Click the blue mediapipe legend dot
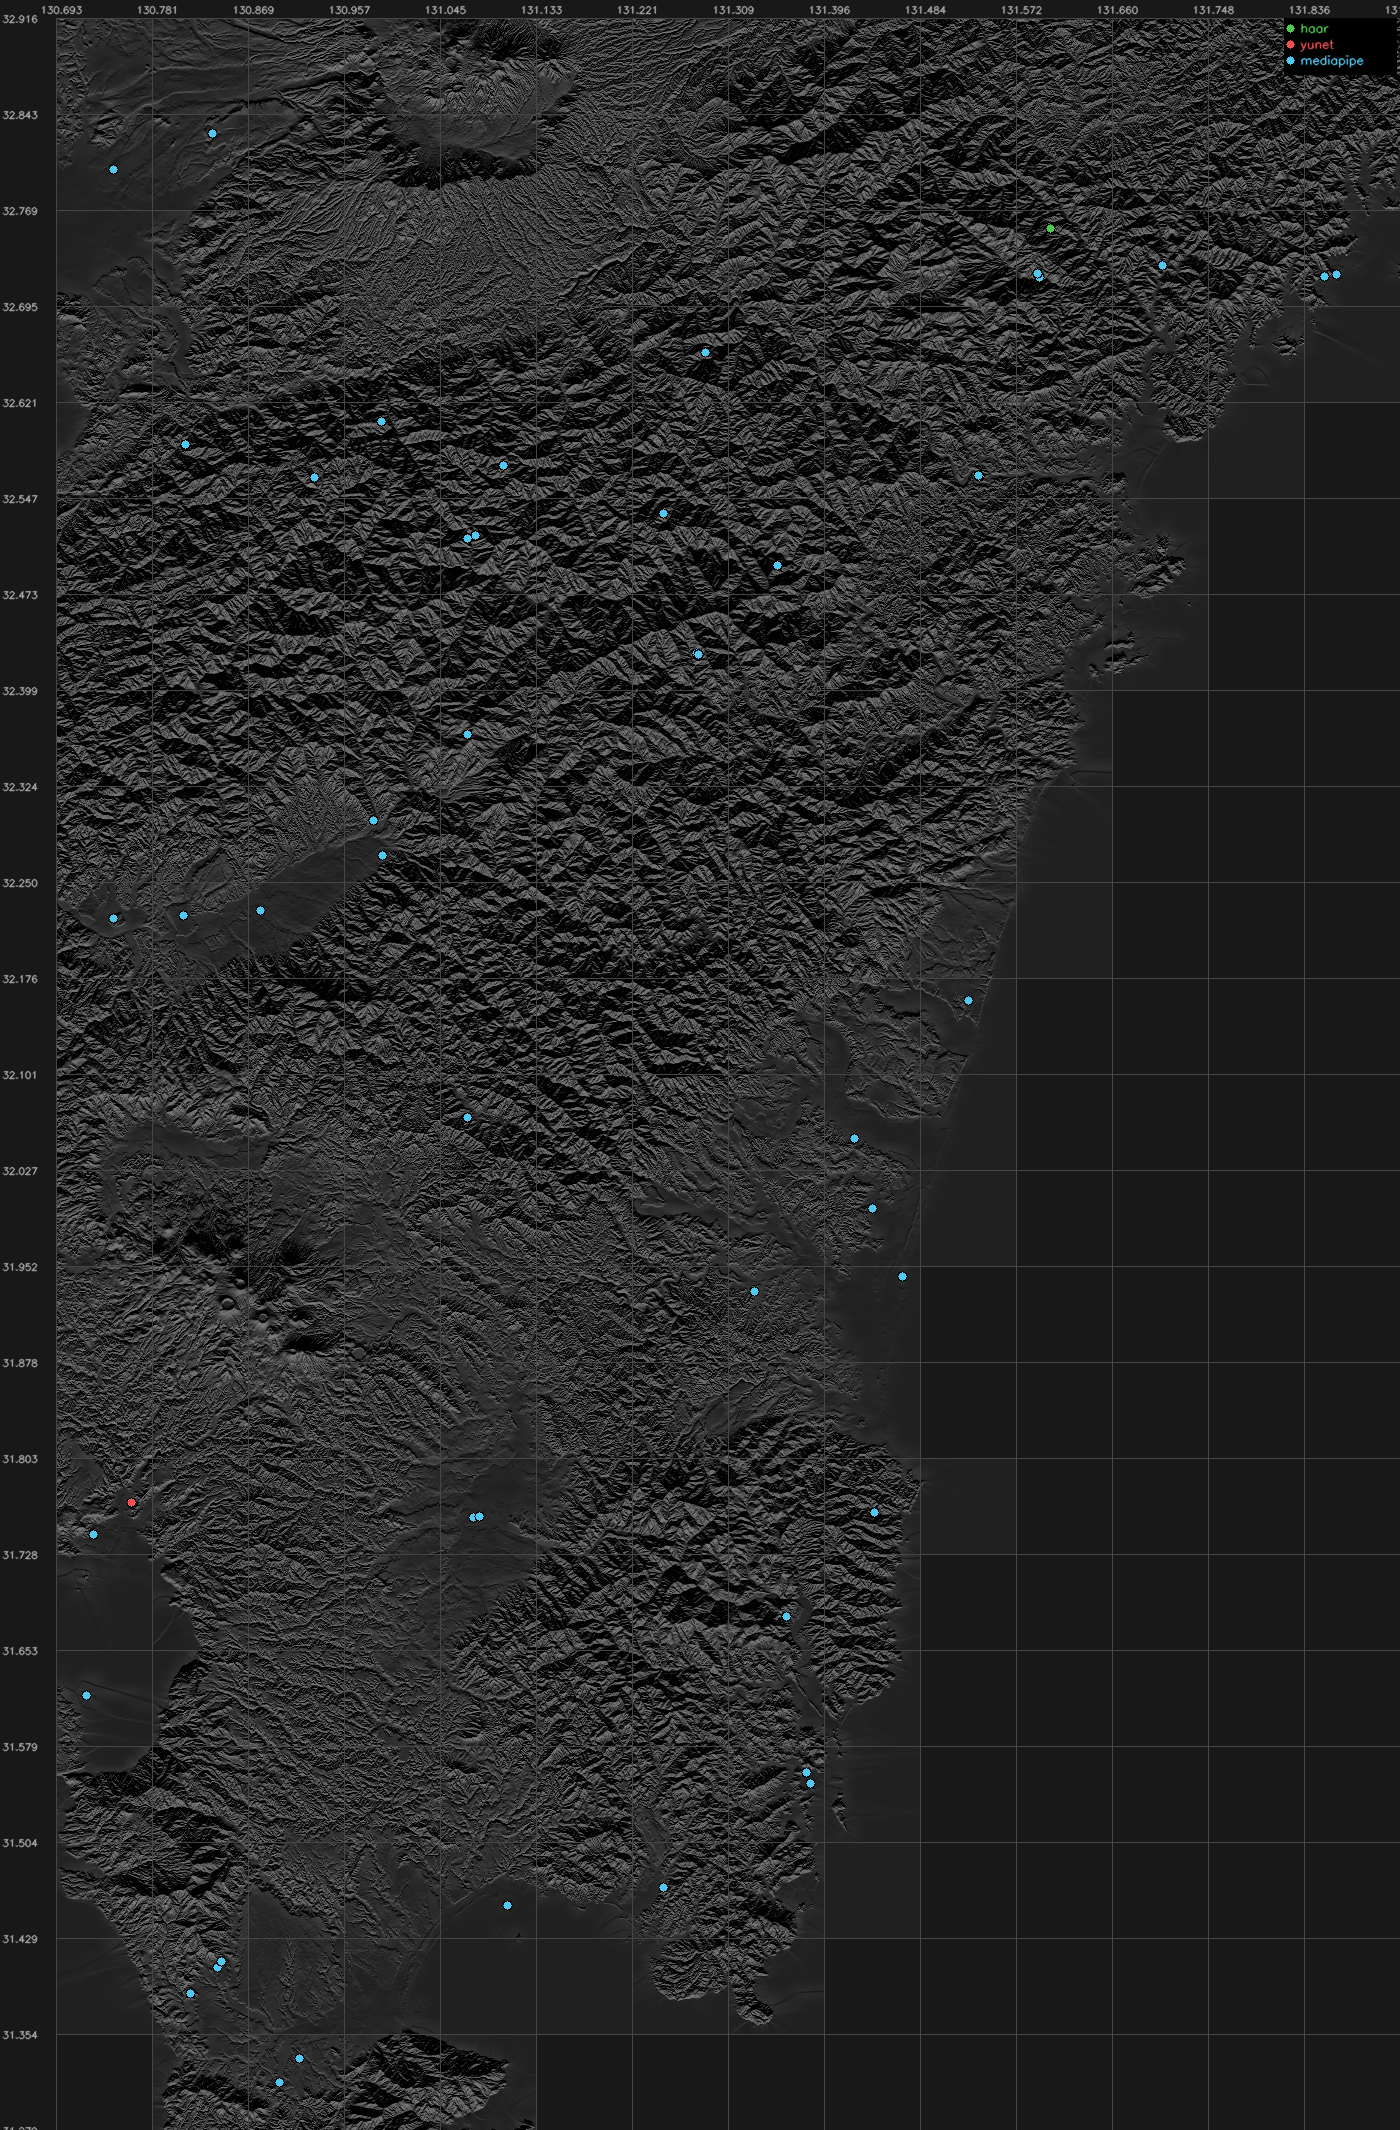The image size is (1400, 2130). (x=1290, y=61)
